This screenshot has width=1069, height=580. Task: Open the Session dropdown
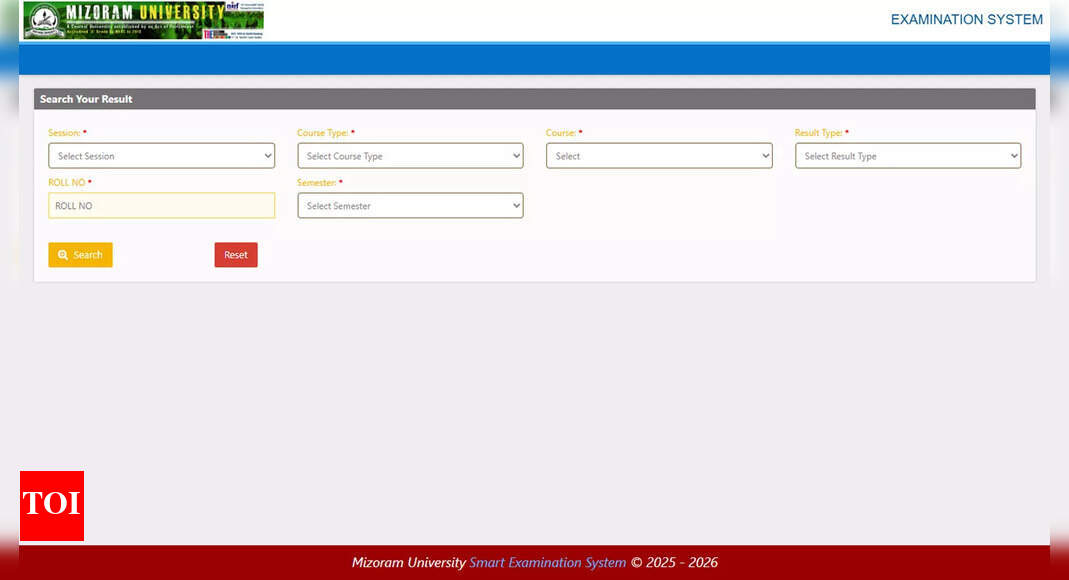161,156
